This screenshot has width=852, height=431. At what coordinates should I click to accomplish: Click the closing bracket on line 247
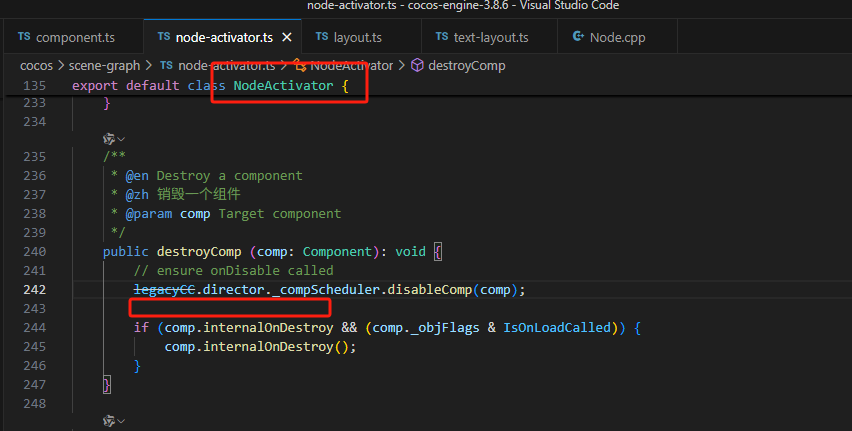point(106,385)
